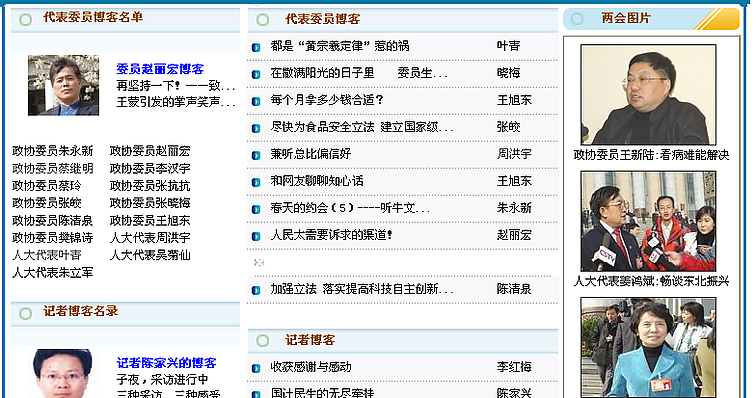The height and width of the screenshot is (398, 756).
Task: Open 记者陈家兴的博客 title link
Action: pyautogui.click(x=166, y=363)
